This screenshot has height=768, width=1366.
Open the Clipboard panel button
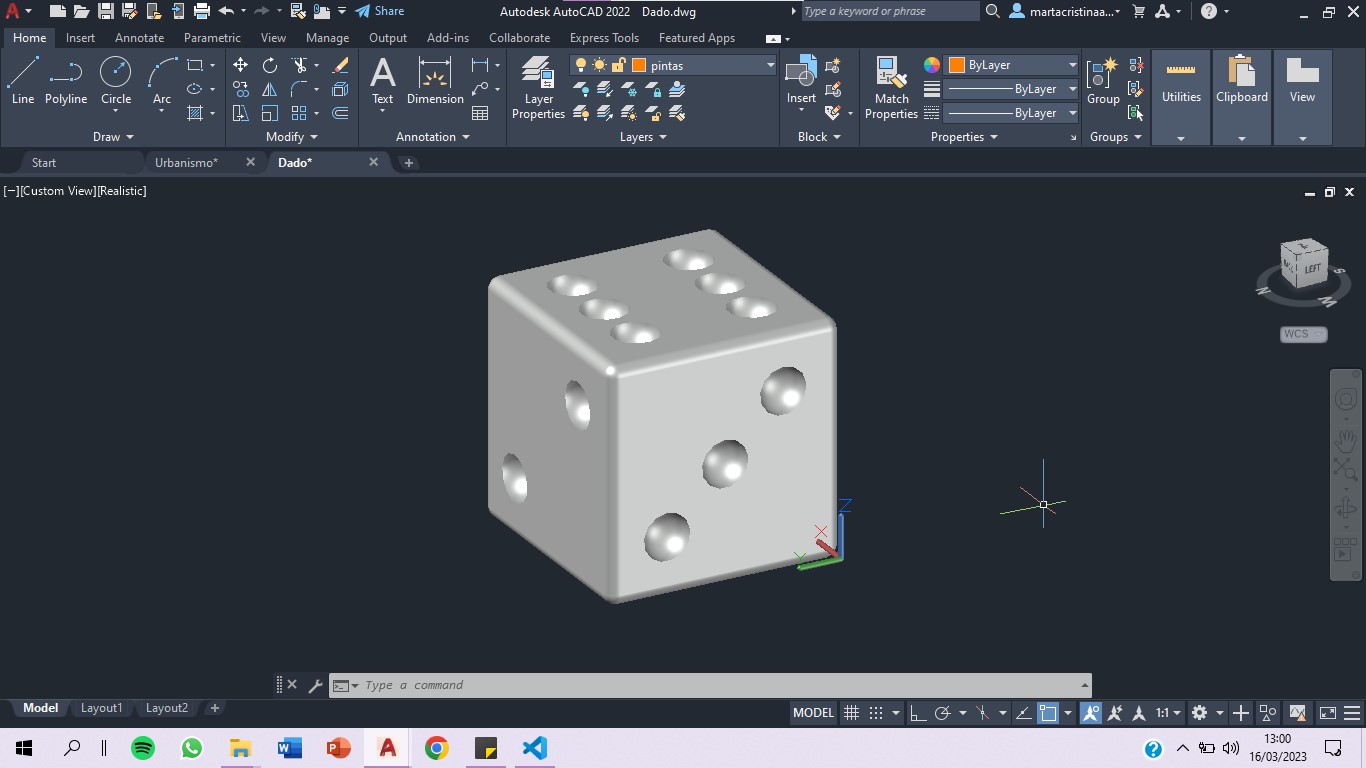[1242, 97]
